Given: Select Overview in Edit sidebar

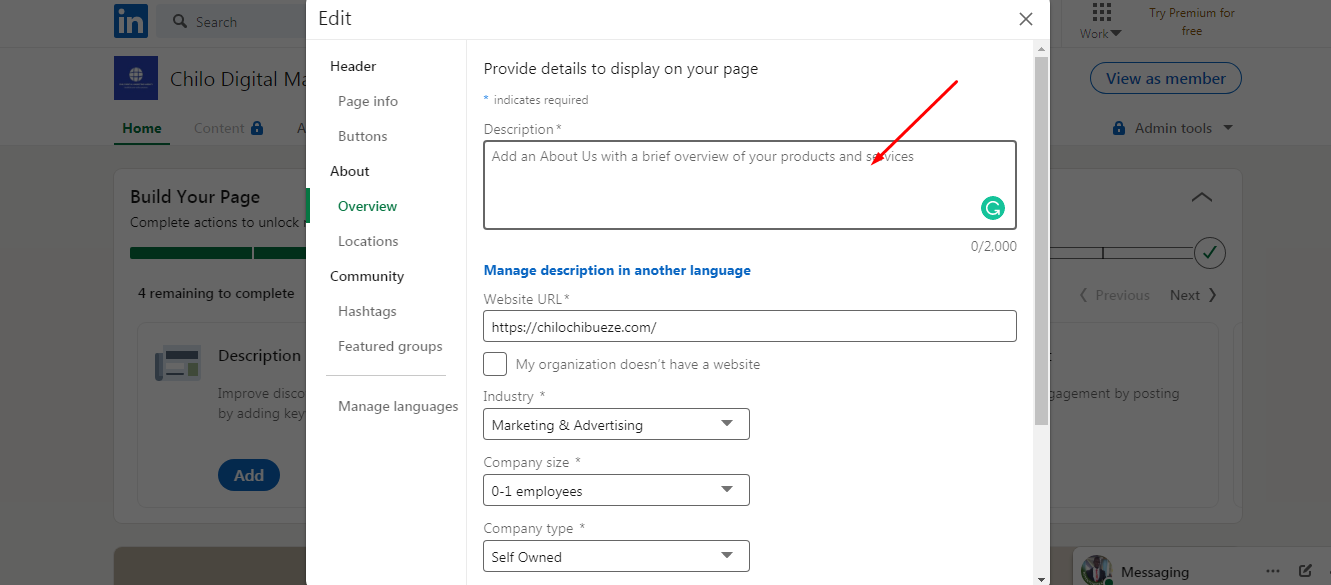Looking at the screenshot, I should pyautogui.click(x=368, y=206).
